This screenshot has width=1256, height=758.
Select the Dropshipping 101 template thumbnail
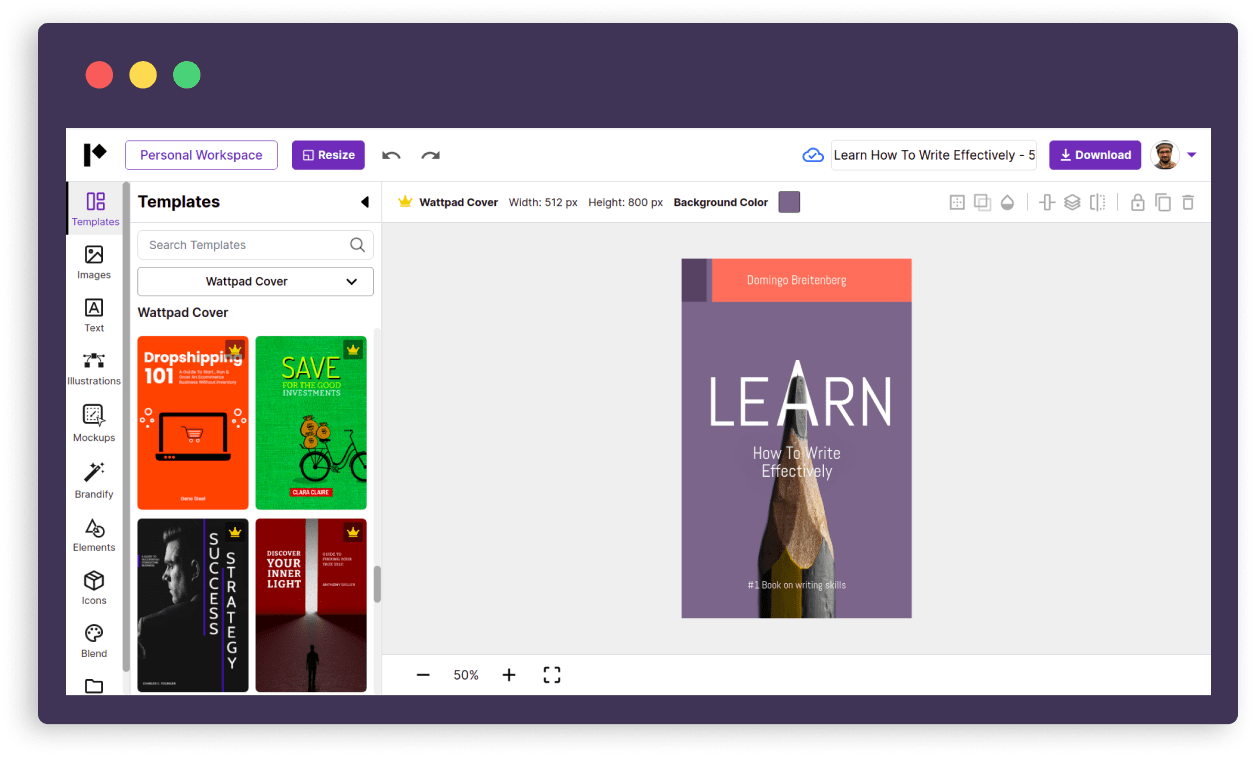click(193, 422)
